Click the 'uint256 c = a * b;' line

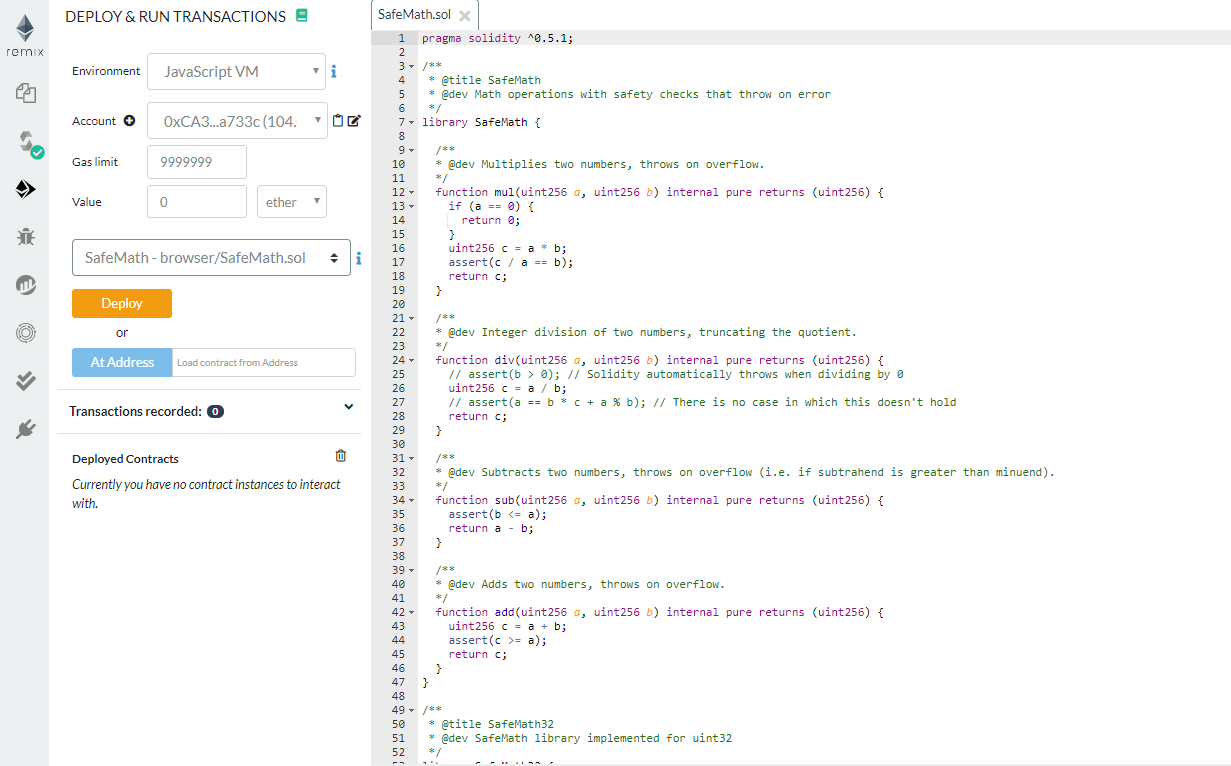coord(508,248)
